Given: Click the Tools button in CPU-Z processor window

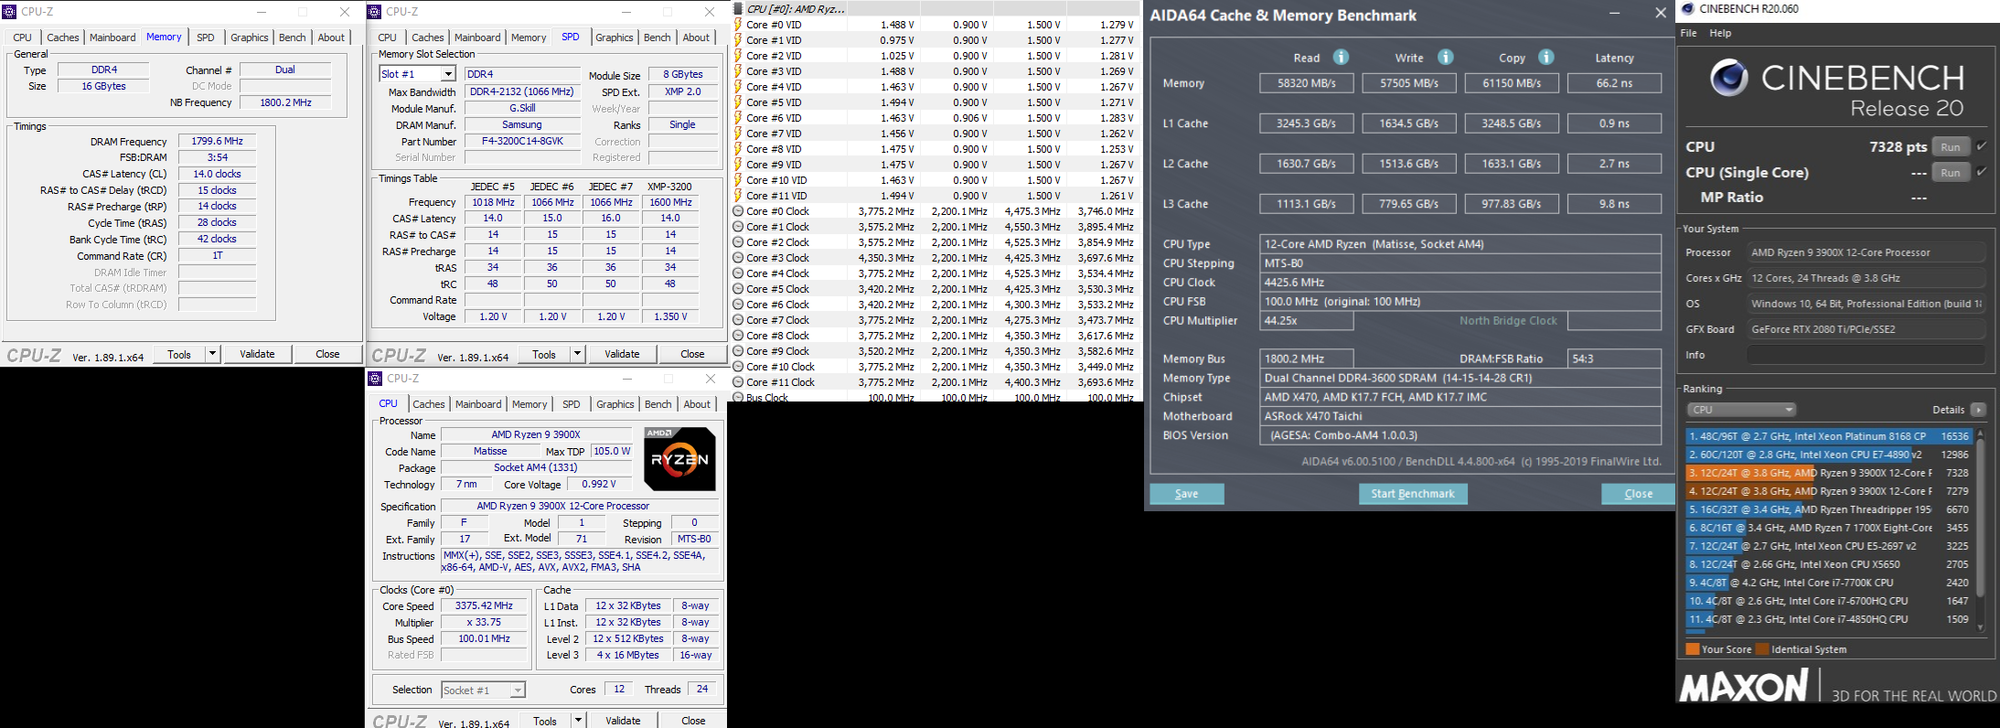Looking at the screenshot, I should (545, 721).
